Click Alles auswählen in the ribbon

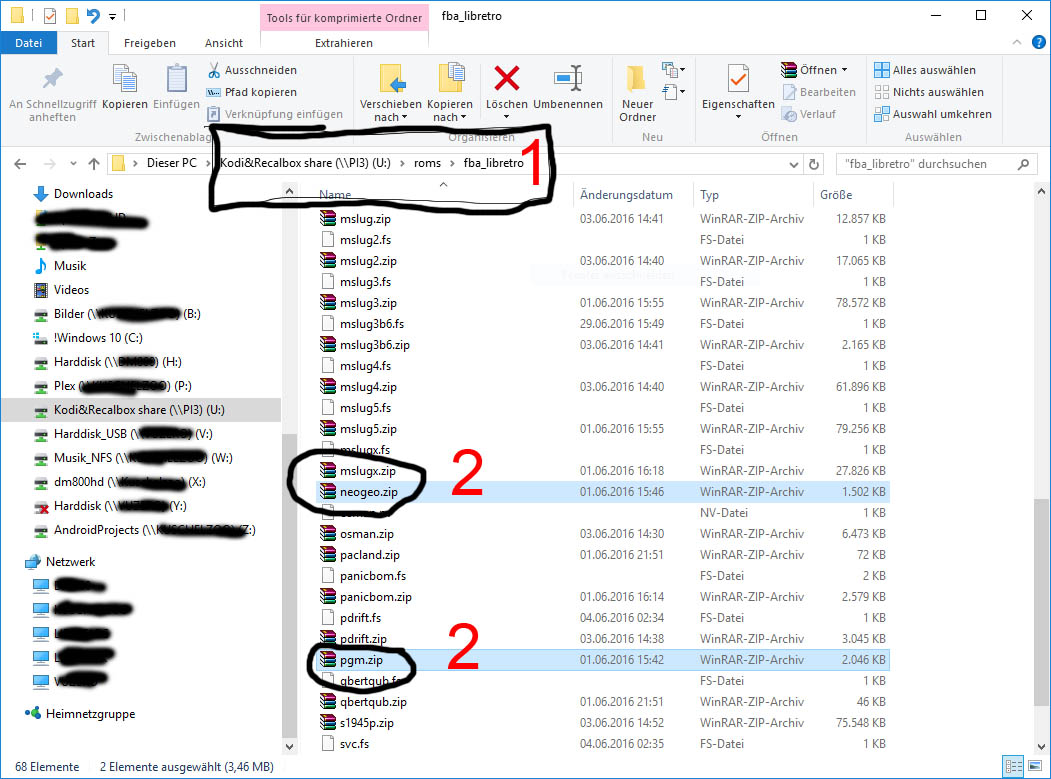tap(923, 70)
